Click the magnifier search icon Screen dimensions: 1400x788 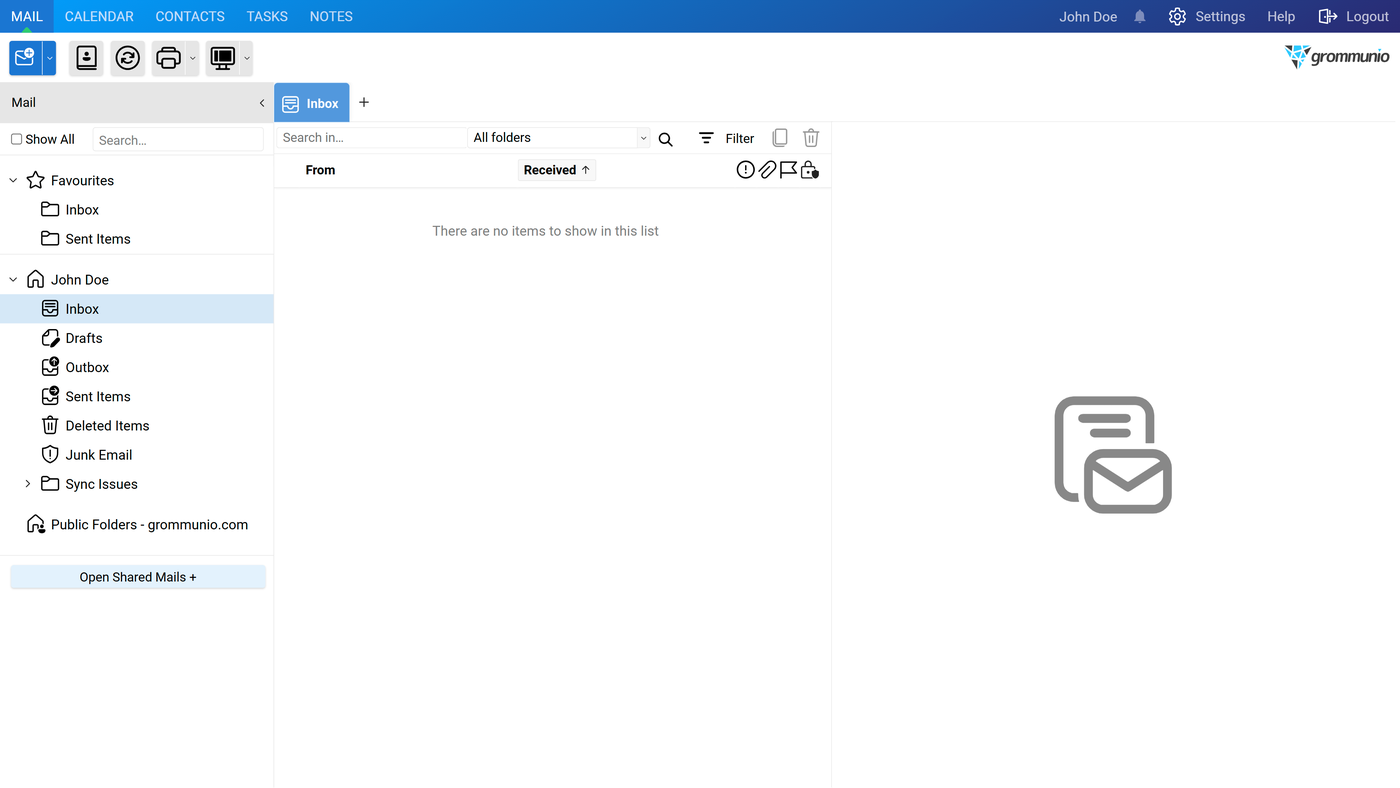[666, 139]
